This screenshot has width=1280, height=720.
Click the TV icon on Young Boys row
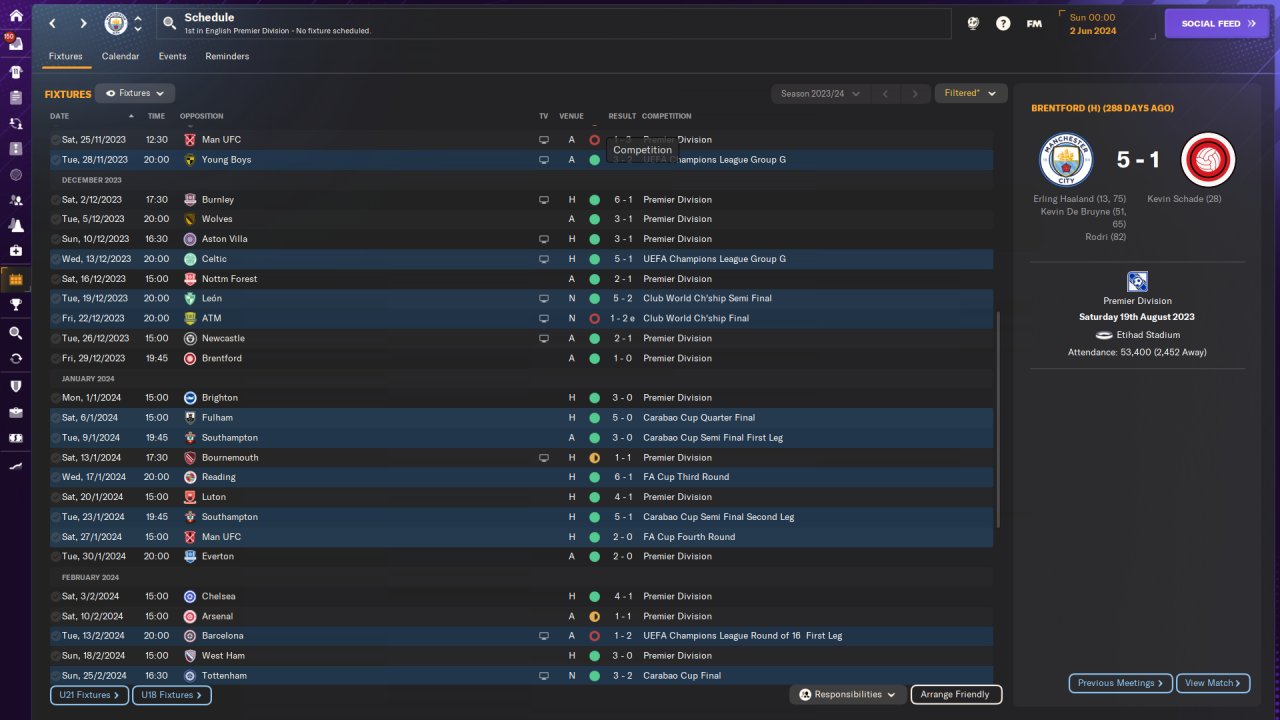[544, 159]
